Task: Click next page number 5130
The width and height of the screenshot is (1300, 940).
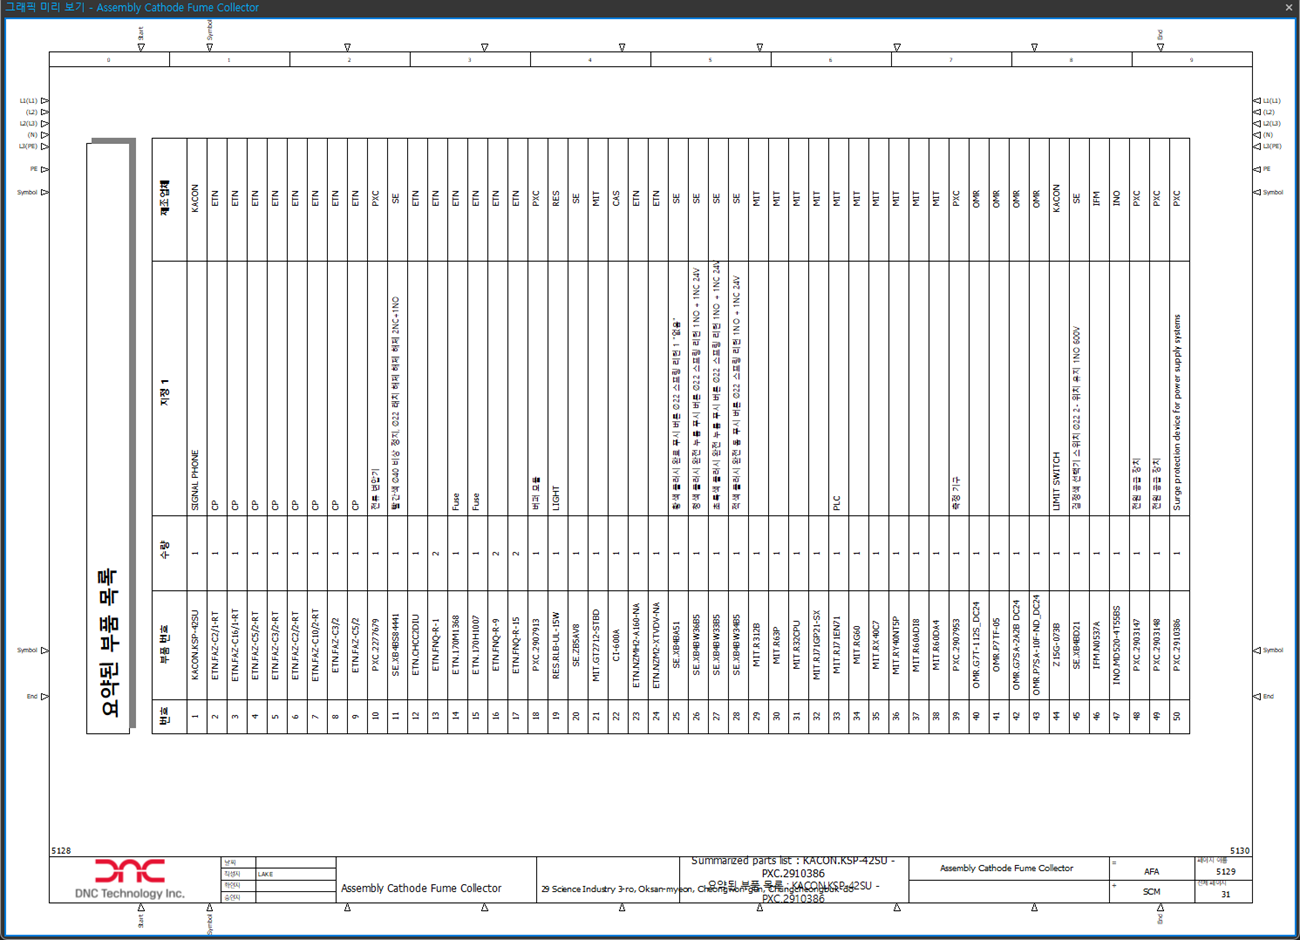Action: [x=1240, y=851]
